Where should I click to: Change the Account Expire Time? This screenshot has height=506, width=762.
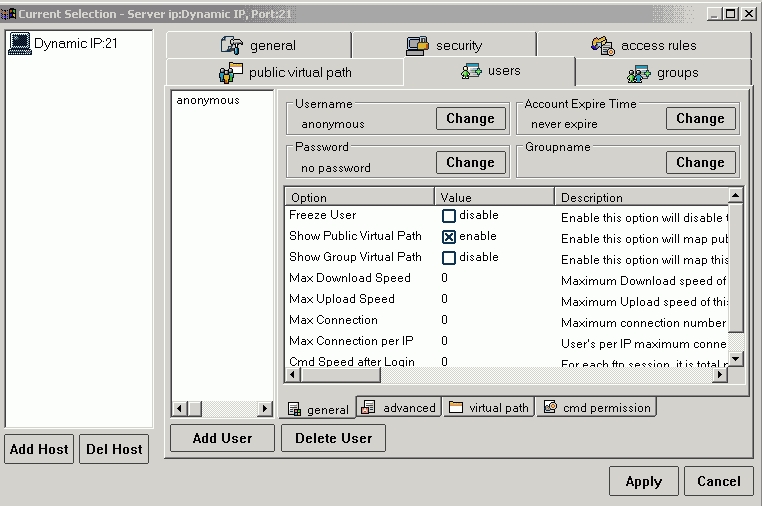coord(700,118)
